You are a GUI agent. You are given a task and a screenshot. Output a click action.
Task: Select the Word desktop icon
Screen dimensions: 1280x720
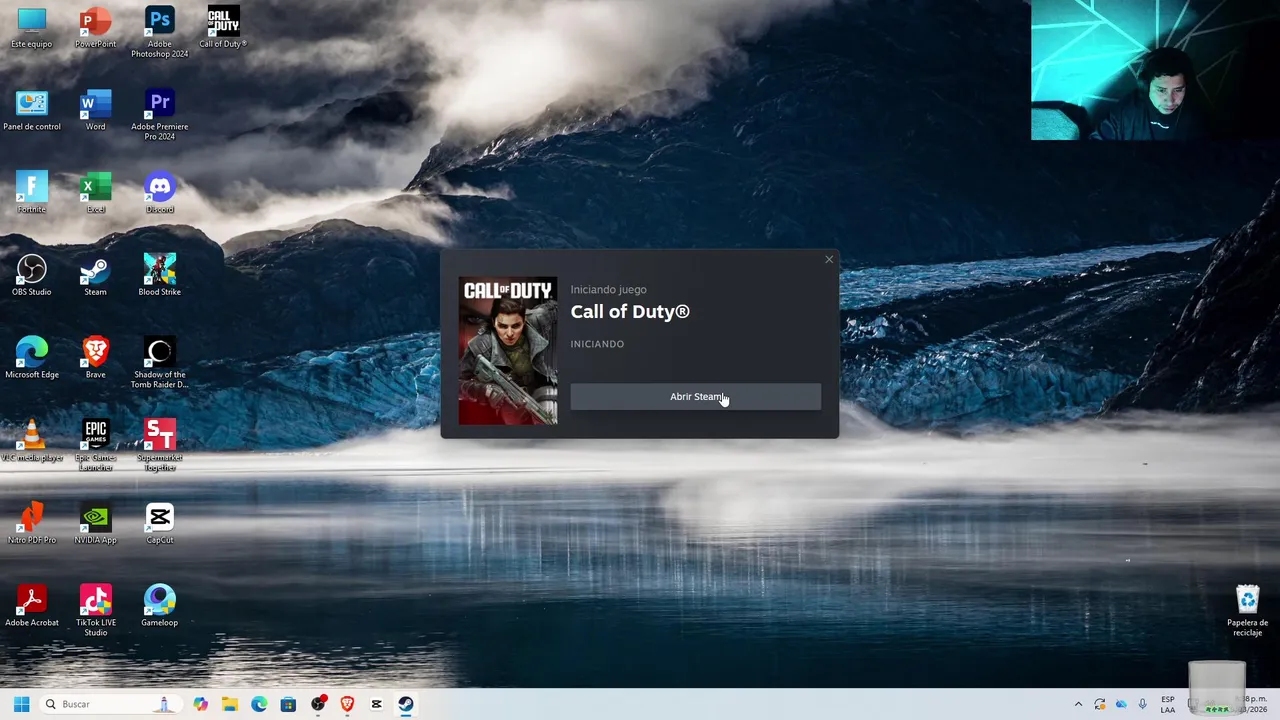click(96, 111)
